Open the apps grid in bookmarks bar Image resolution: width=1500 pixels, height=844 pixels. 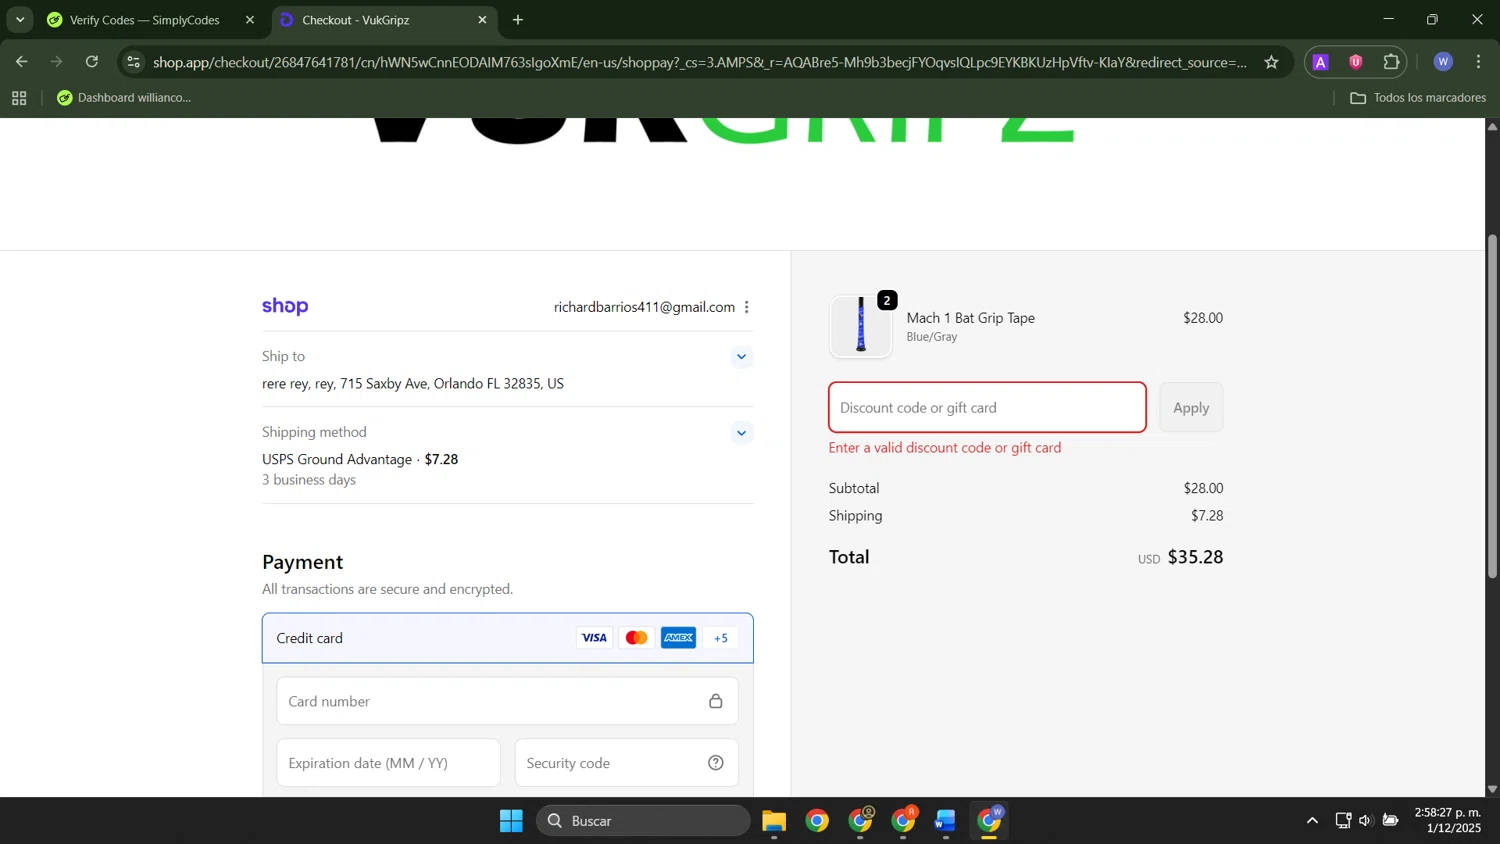pos(19,98)
